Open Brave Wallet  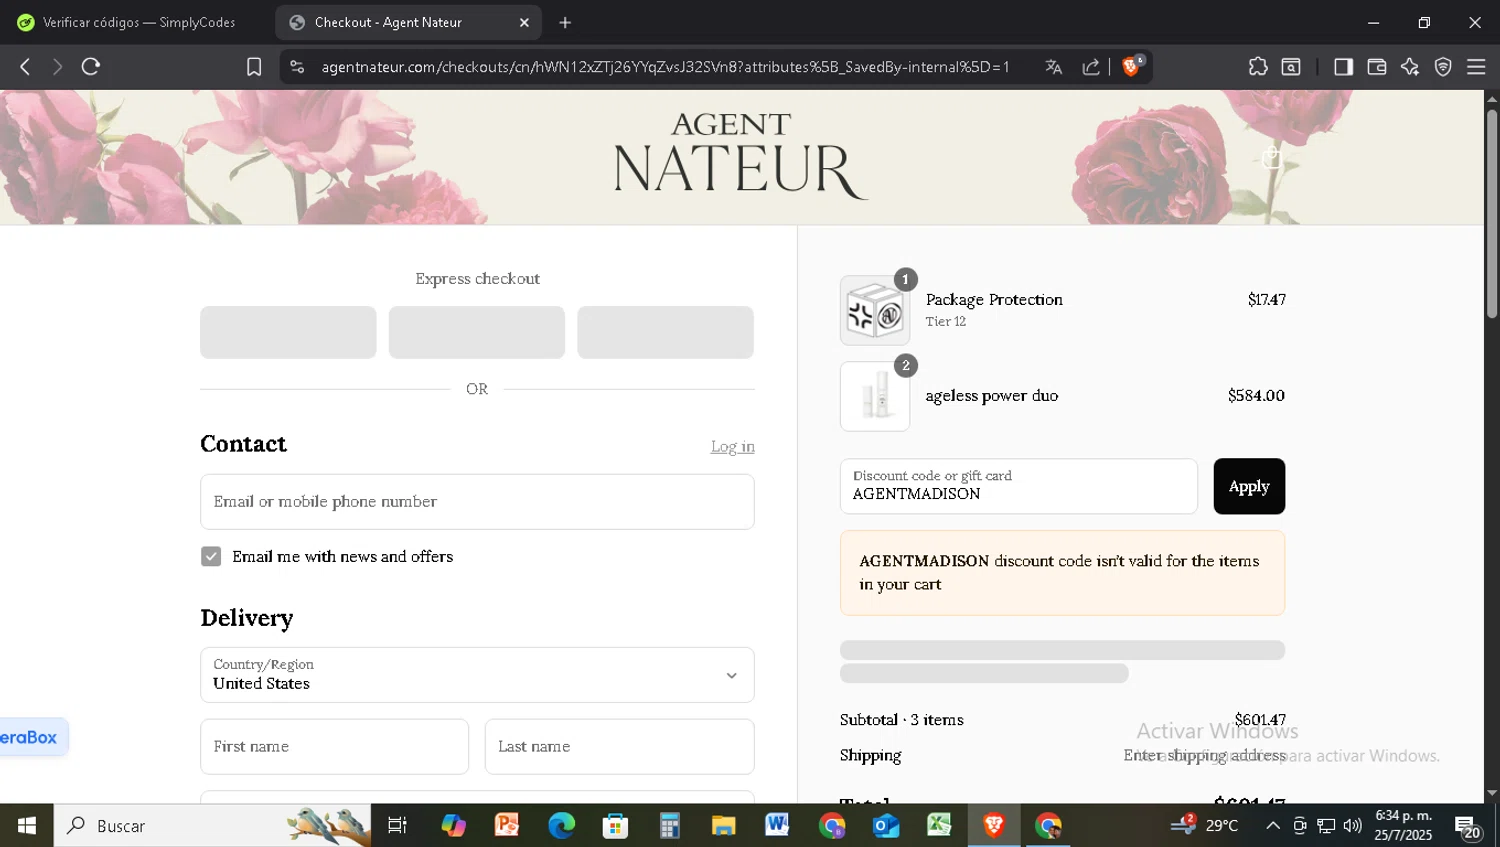(1377, 67)
